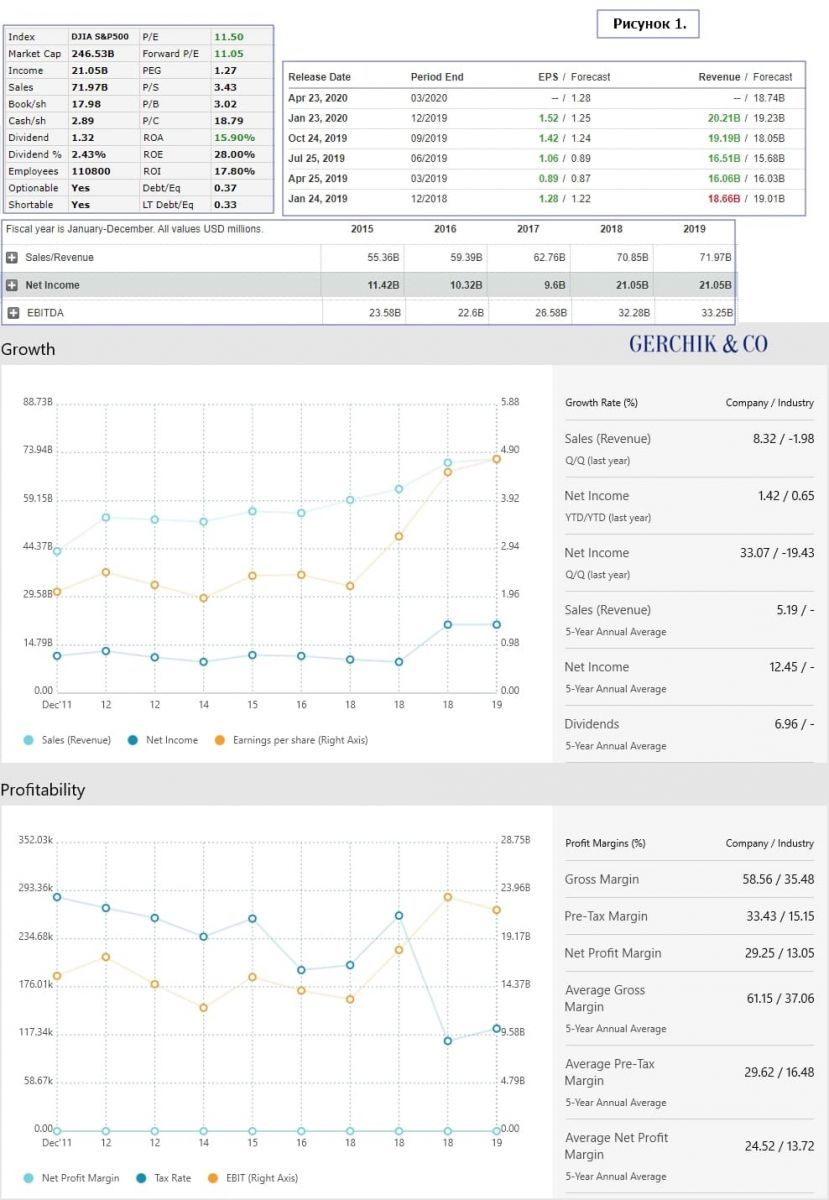
Task: Expand the EBITDA row plus icon
Action: (x=13, y=313)
